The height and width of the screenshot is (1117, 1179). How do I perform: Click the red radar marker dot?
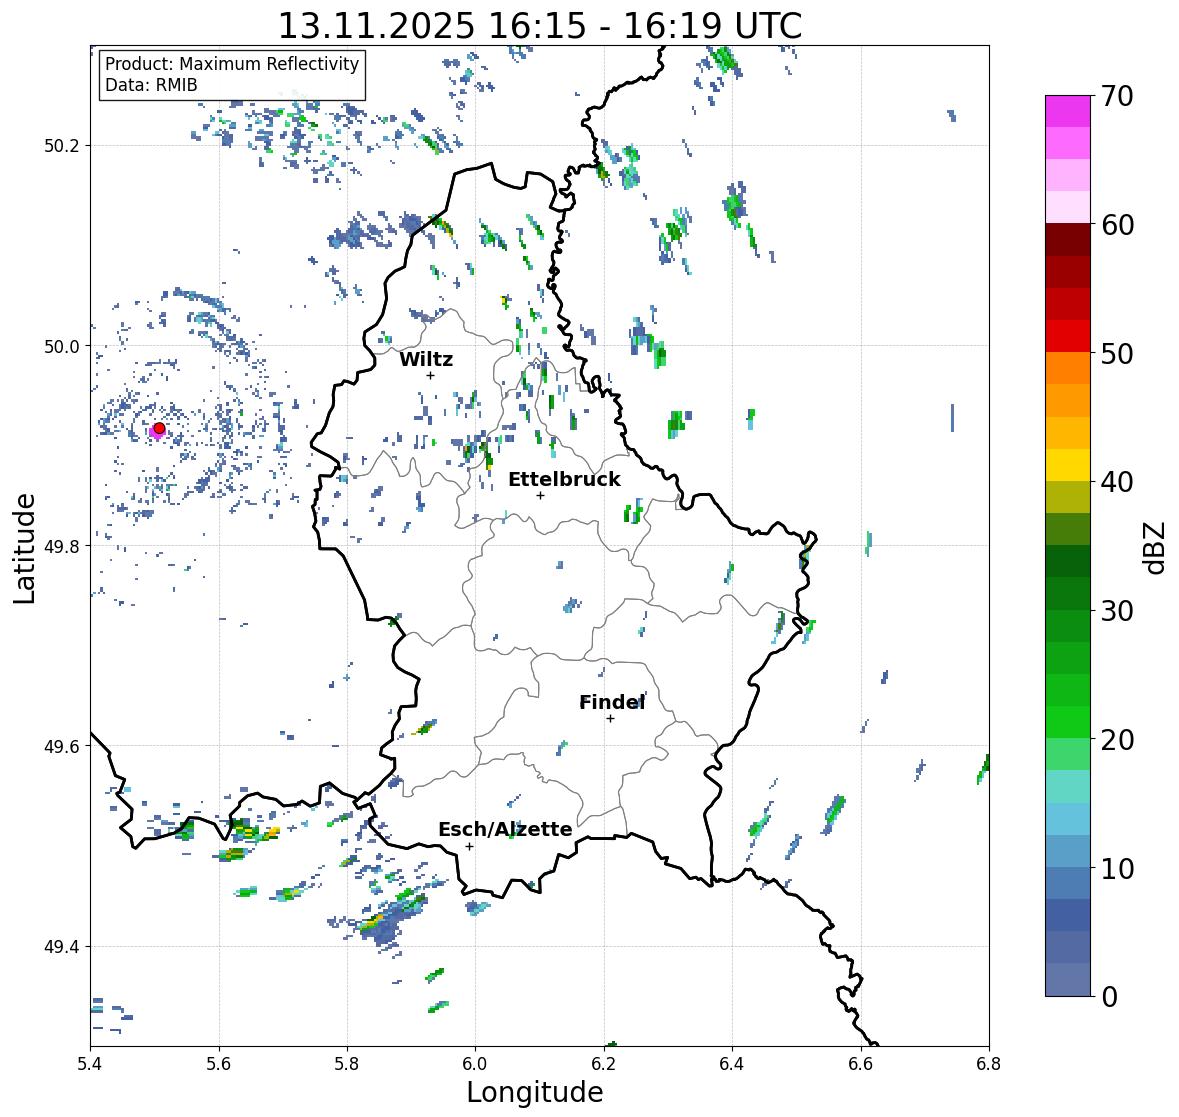(159, 428)
